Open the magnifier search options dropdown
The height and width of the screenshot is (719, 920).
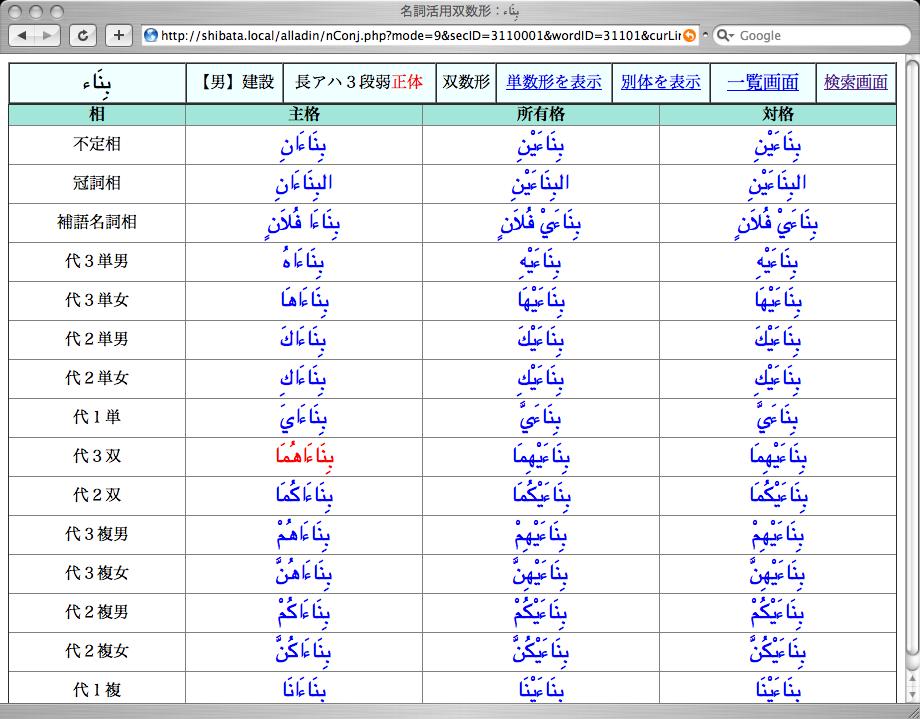coord(726,36)
